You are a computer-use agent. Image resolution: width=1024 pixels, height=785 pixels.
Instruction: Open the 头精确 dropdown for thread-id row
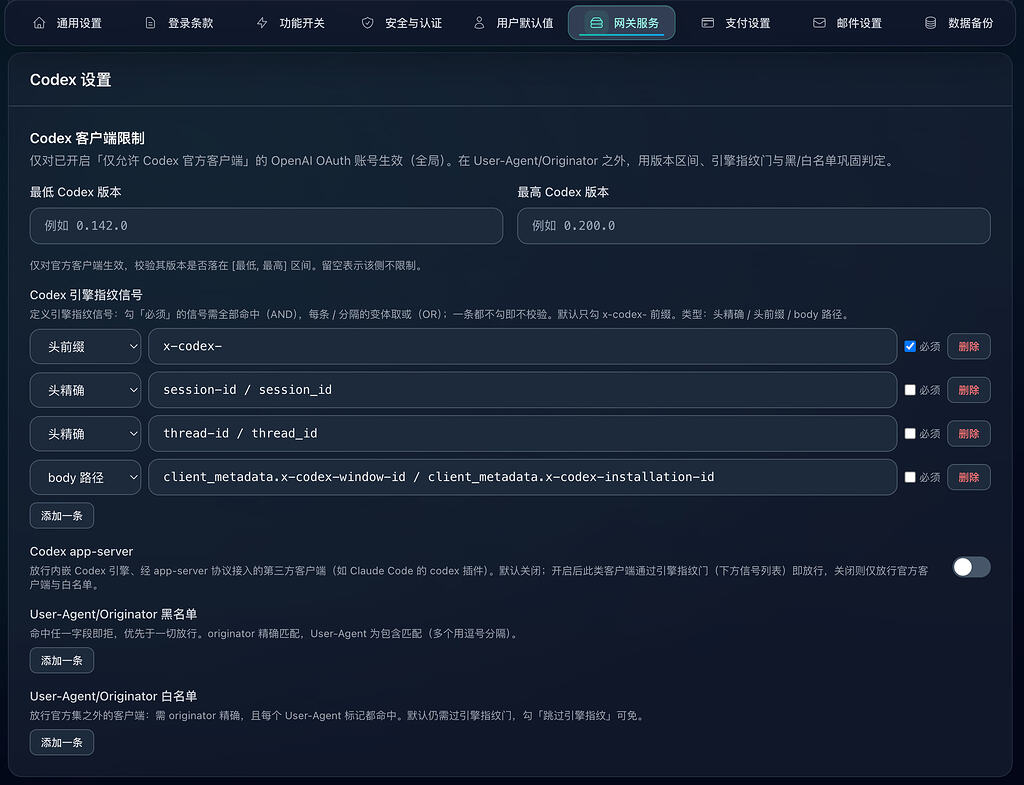[x=86, y=434]
